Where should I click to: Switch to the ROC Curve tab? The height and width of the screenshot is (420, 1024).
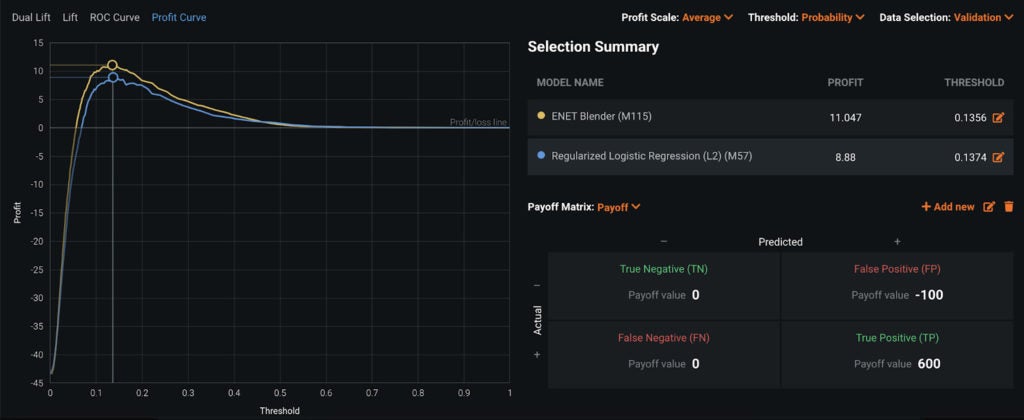pyautogui.click(x=114, y=18)
